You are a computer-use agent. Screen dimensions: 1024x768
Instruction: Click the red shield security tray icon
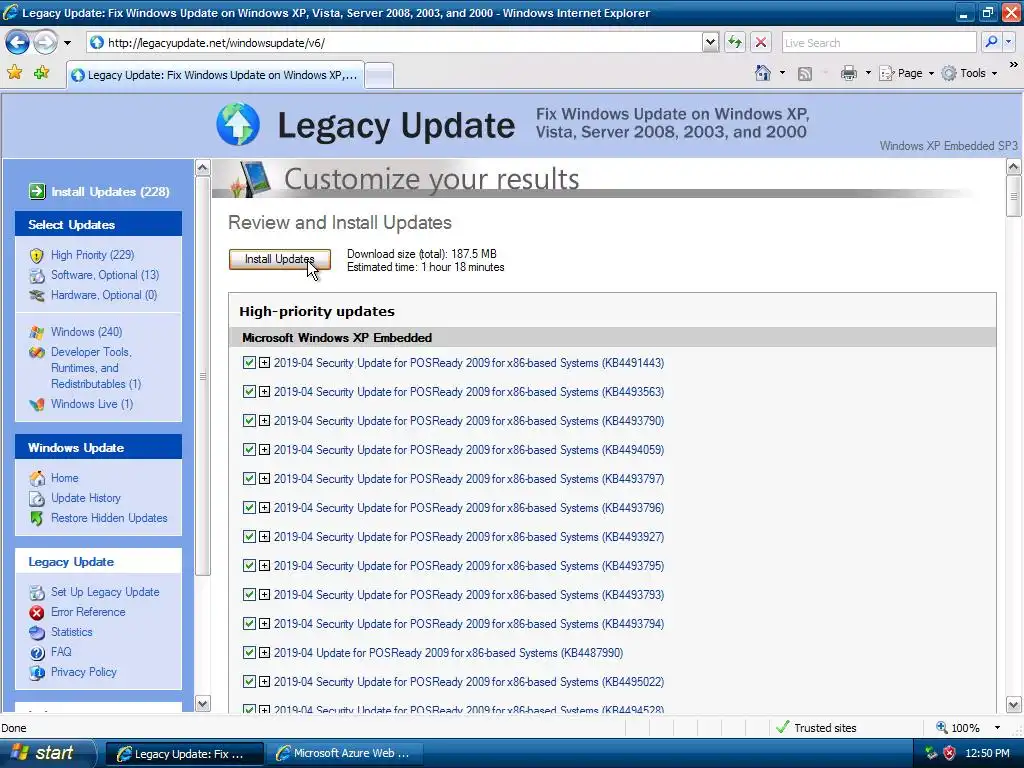950,754
